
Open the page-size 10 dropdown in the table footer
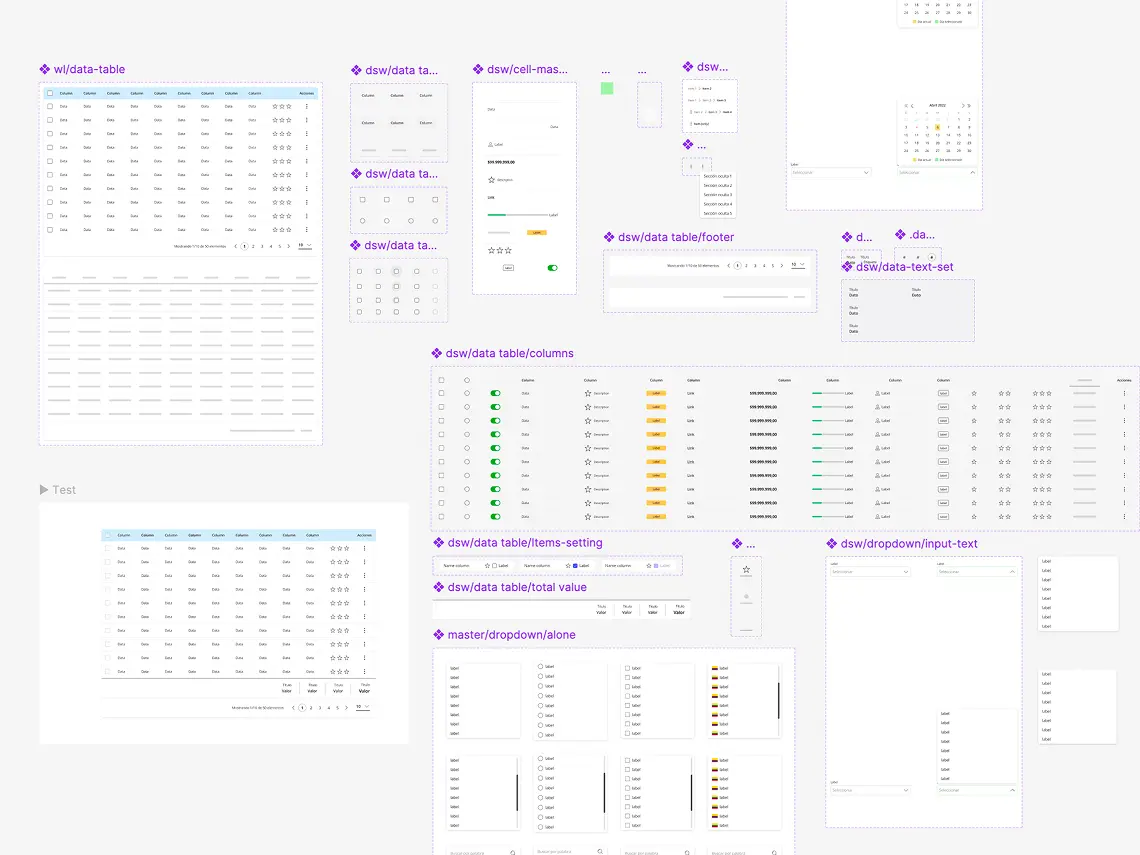[797, 265]
